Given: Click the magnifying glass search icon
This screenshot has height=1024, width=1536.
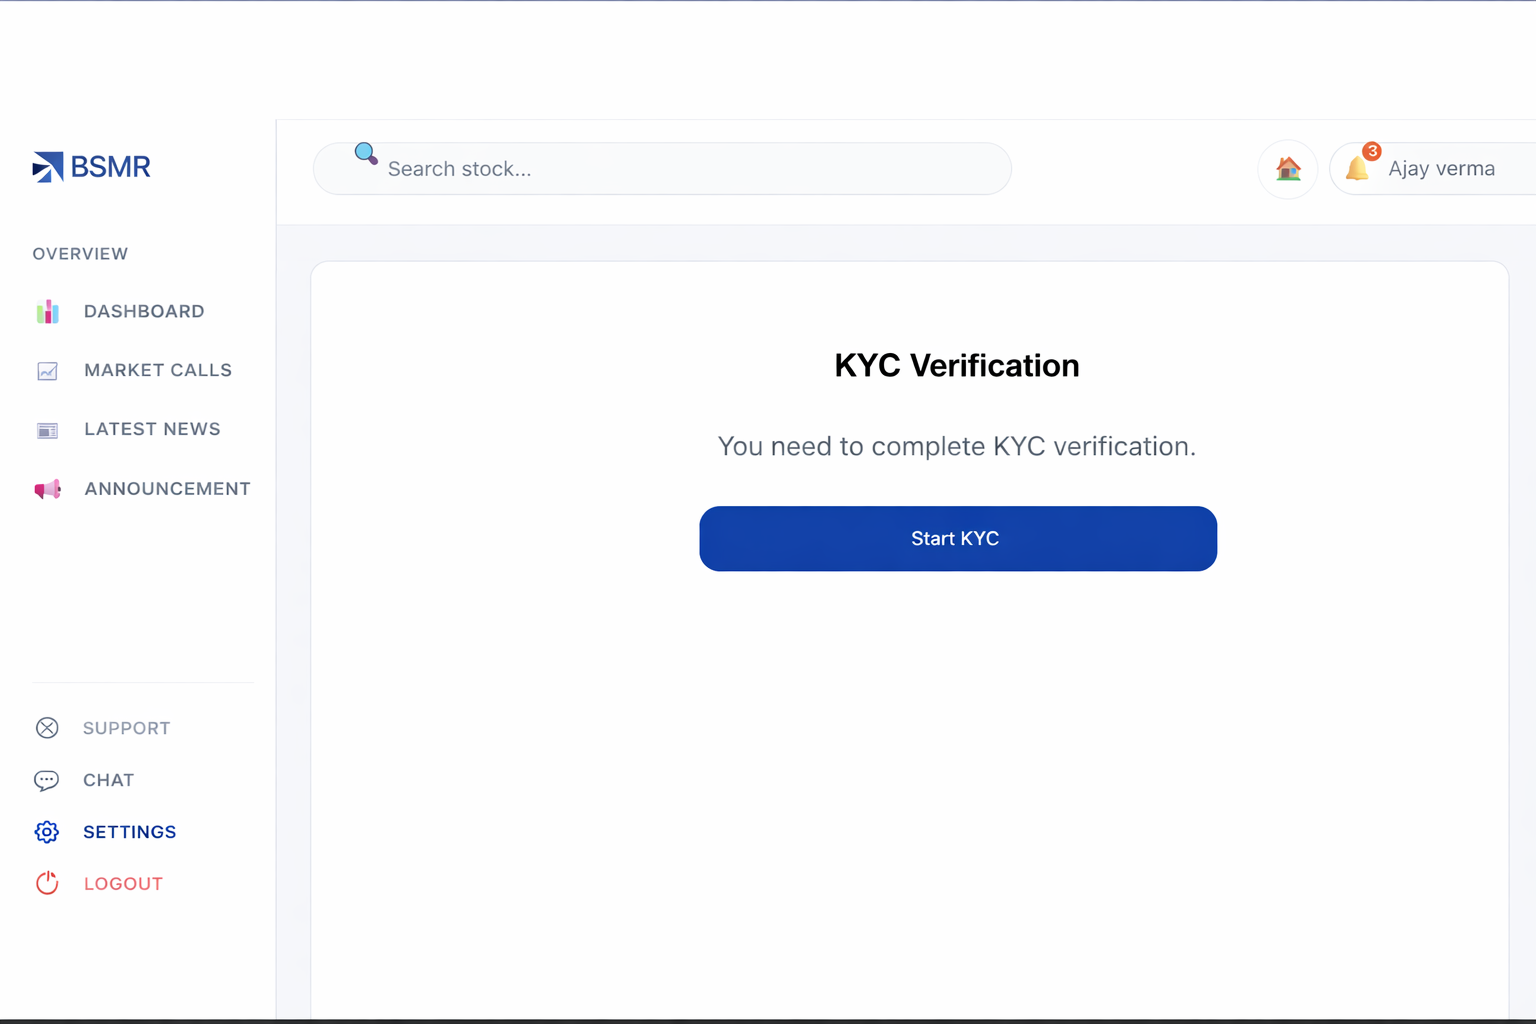Looking at the screenshot, I should (x=366, y=154).
